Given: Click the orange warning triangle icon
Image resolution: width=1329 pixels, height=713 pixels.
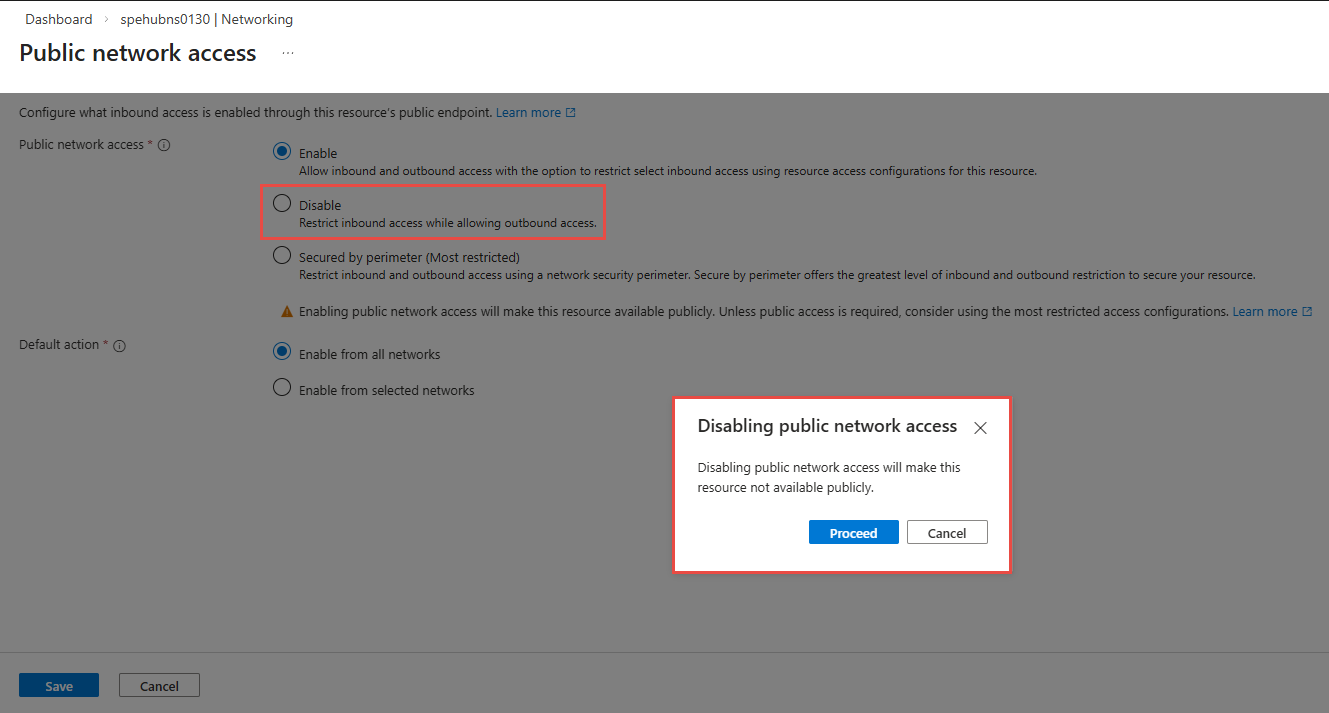Looking at the screenshot, I should pos(287,312).
